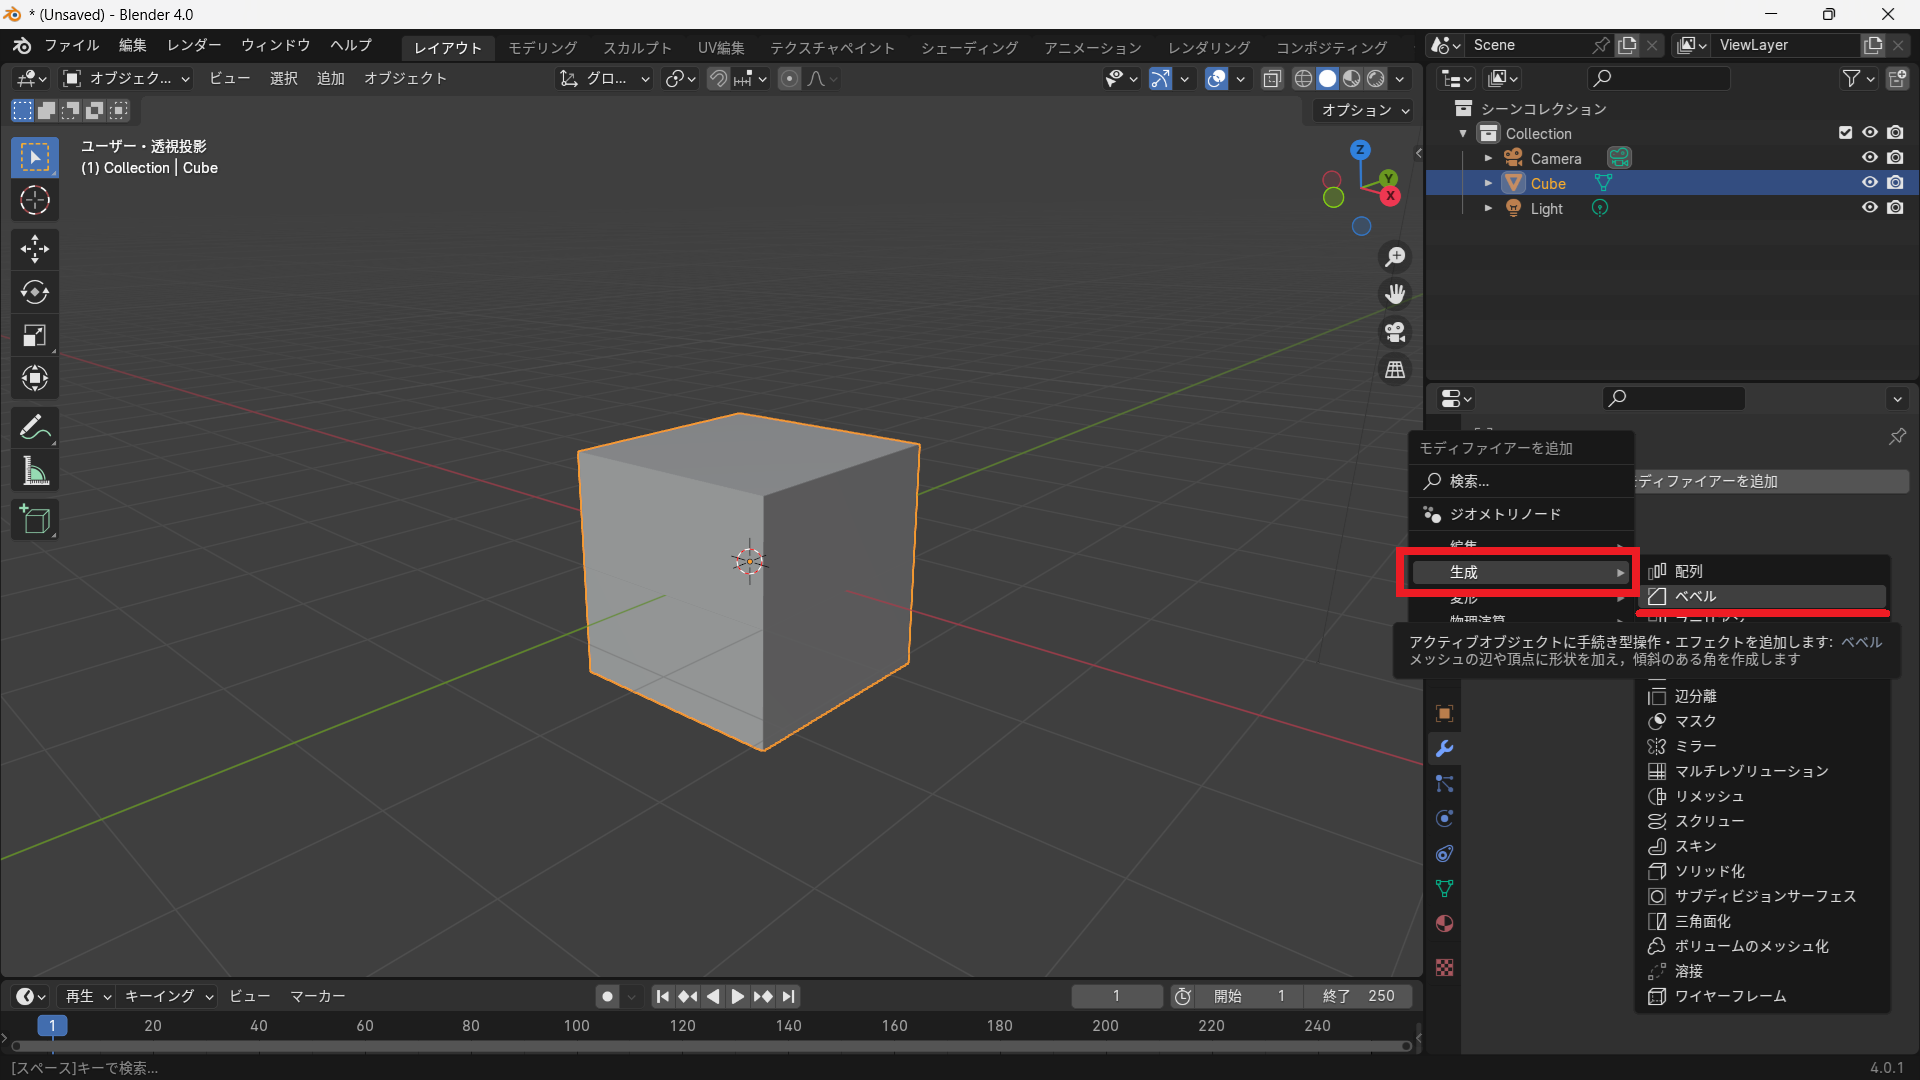Open the Modifier wrench properties tab
Viewport: 1920px width, 1080px height.
(x=1444, y=749)
